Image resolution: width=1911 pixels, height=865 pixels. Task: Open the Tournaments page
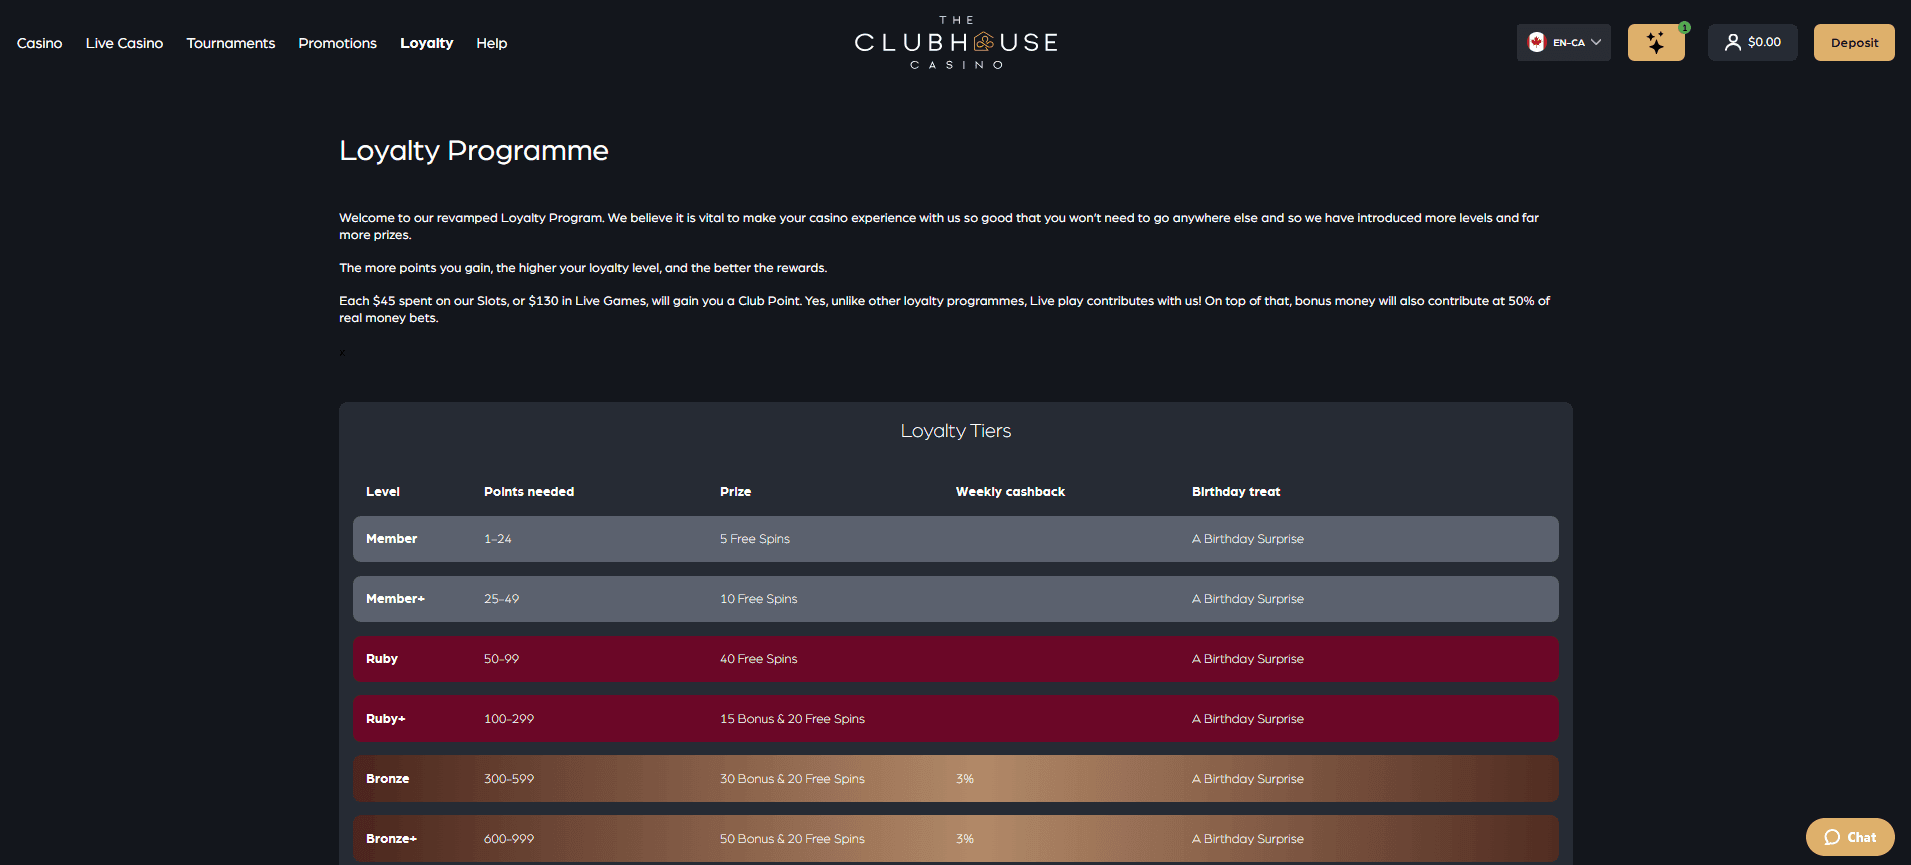click(x=230, y=43)
